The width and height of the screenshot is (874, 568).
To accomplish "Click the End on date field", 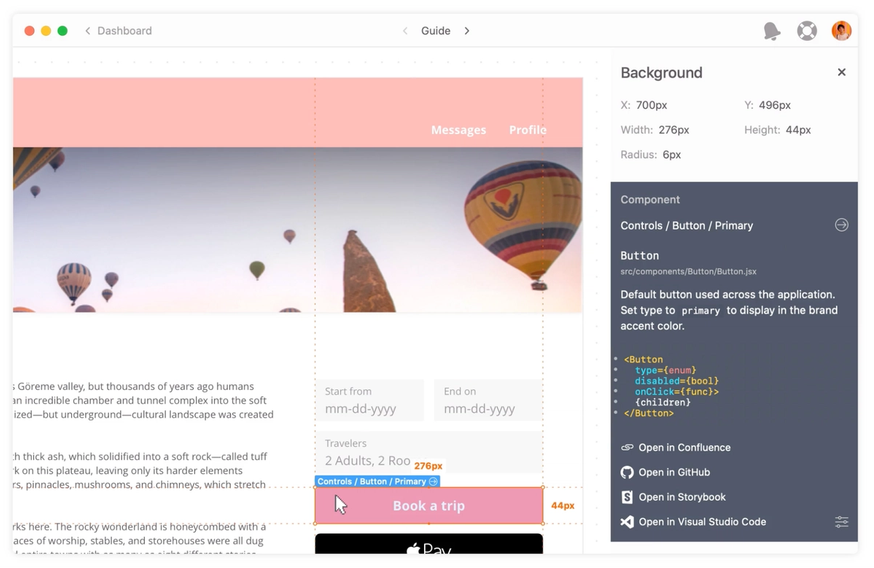I will tap(488, 400).
